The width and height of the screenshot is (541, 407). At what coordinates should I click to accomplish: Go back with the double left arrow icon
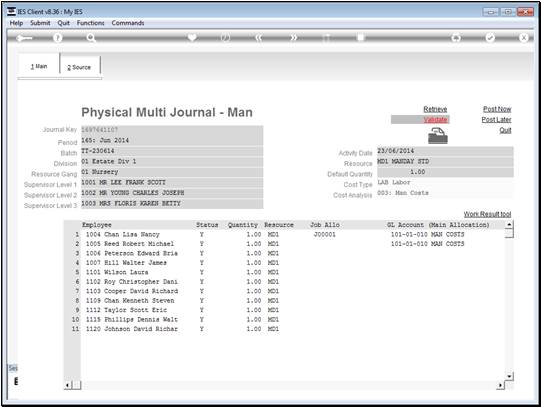click(259, 38)
